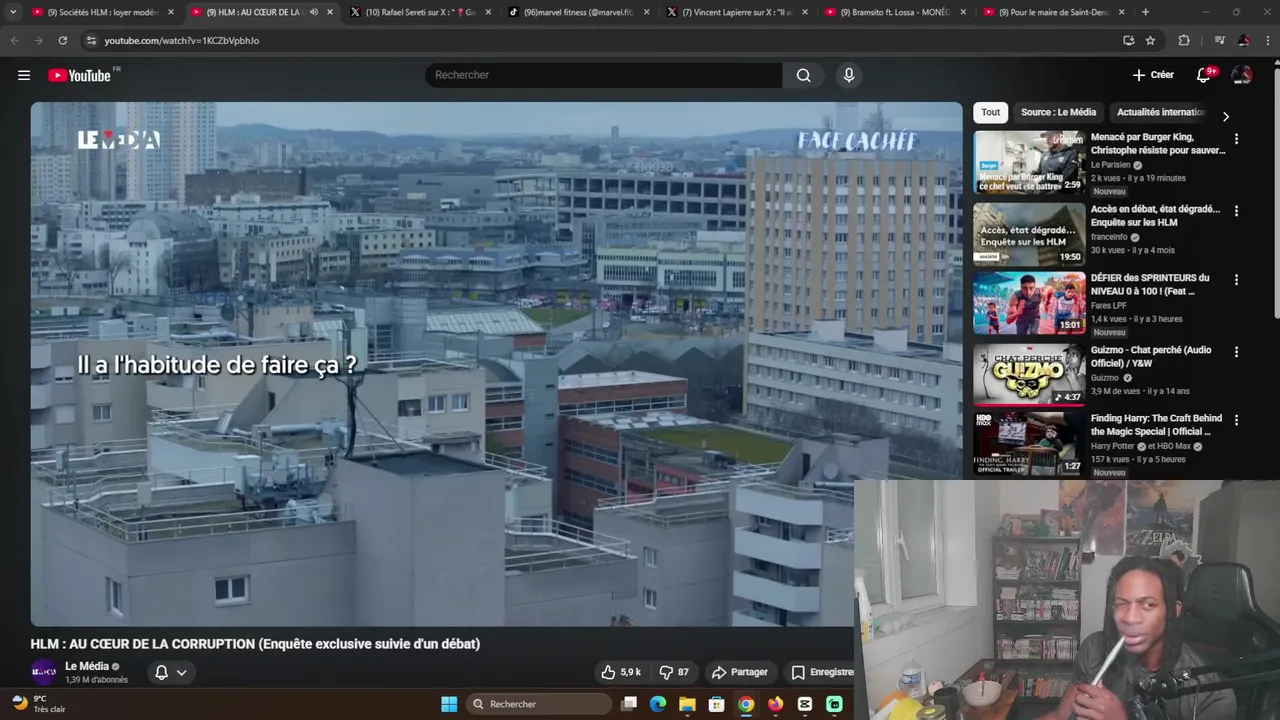Click the Accès en débat, état dégradé title

coord(1155,216)
